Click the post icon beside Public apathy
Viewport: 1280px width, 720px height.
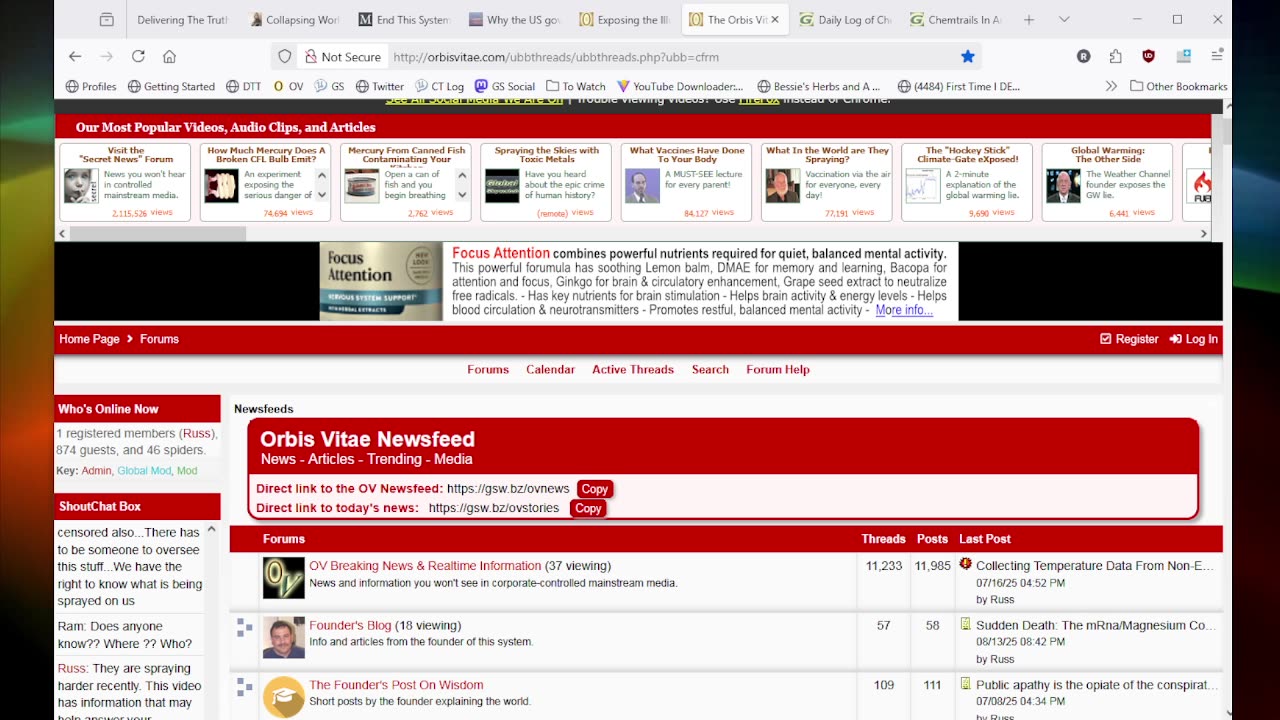click(965, 684)
